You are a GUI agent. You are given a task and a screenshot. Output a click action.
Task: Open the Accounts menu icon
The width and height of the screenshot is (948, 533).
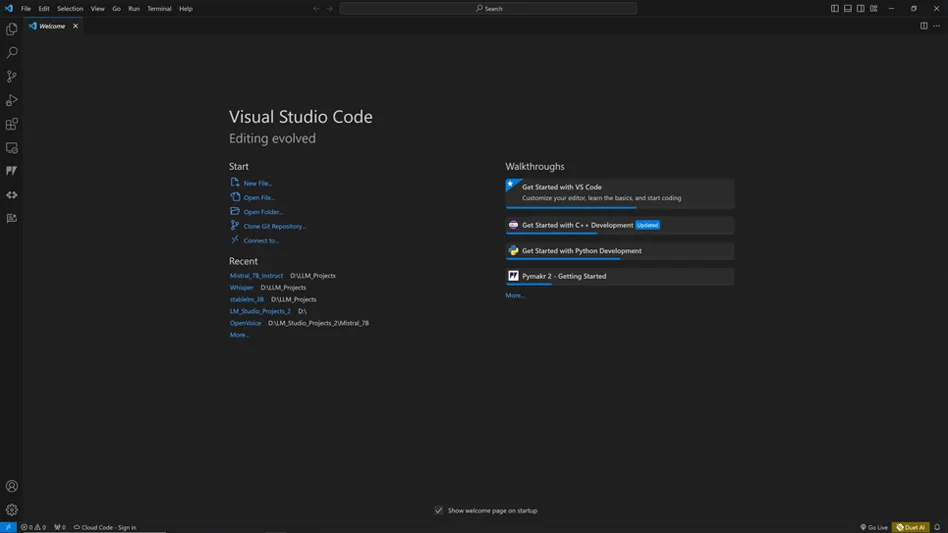(11, 486)
